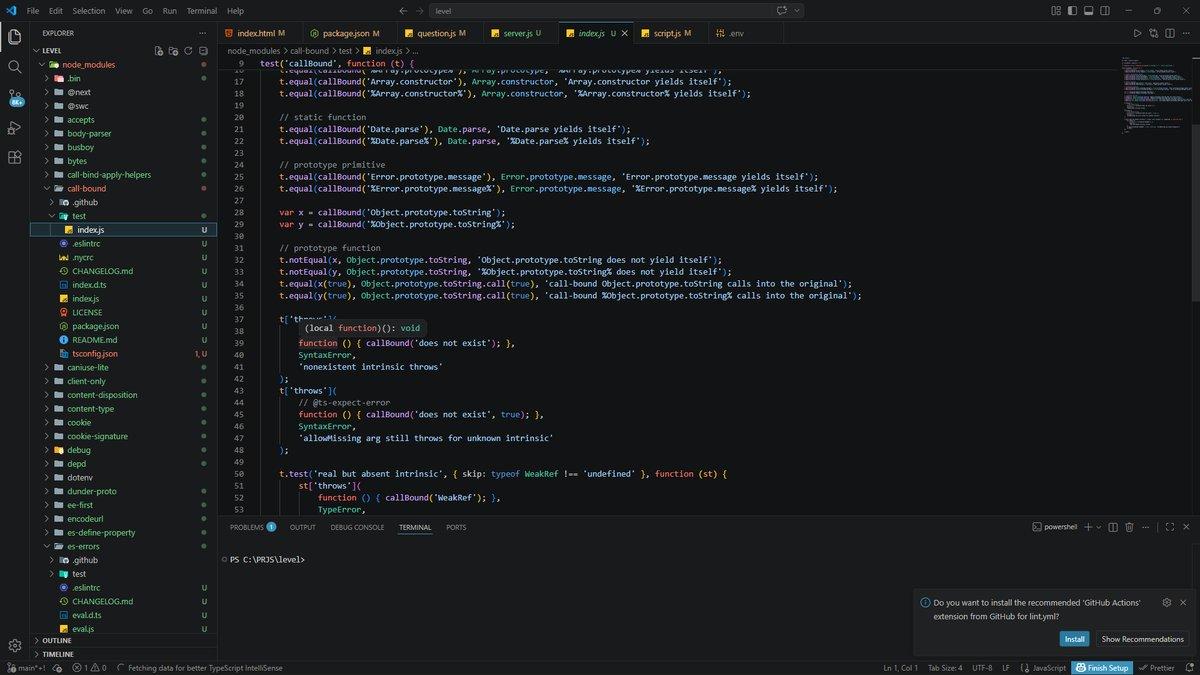Viewport: 1200px width, 675px height.
Task: Click the Finish Setup status button
Action: [1100, 667]
